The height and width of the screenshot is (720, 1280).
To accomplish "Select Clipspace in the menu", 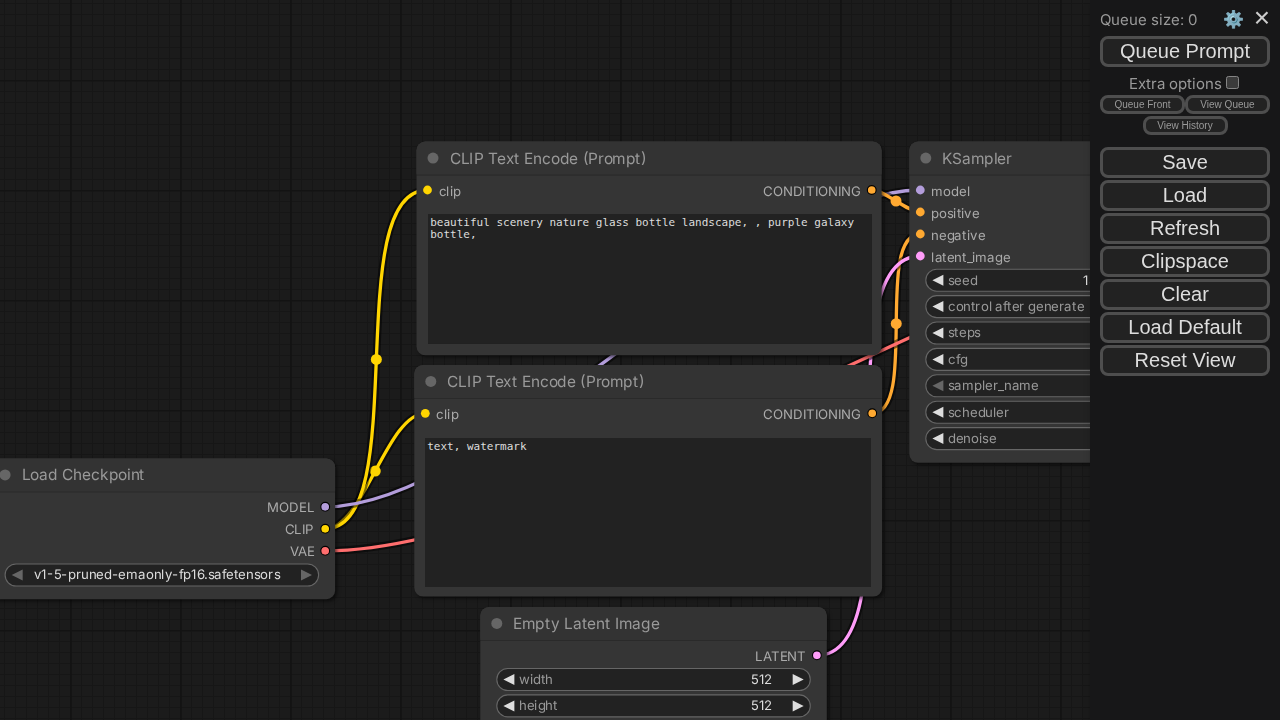I will coord(1184,261).
